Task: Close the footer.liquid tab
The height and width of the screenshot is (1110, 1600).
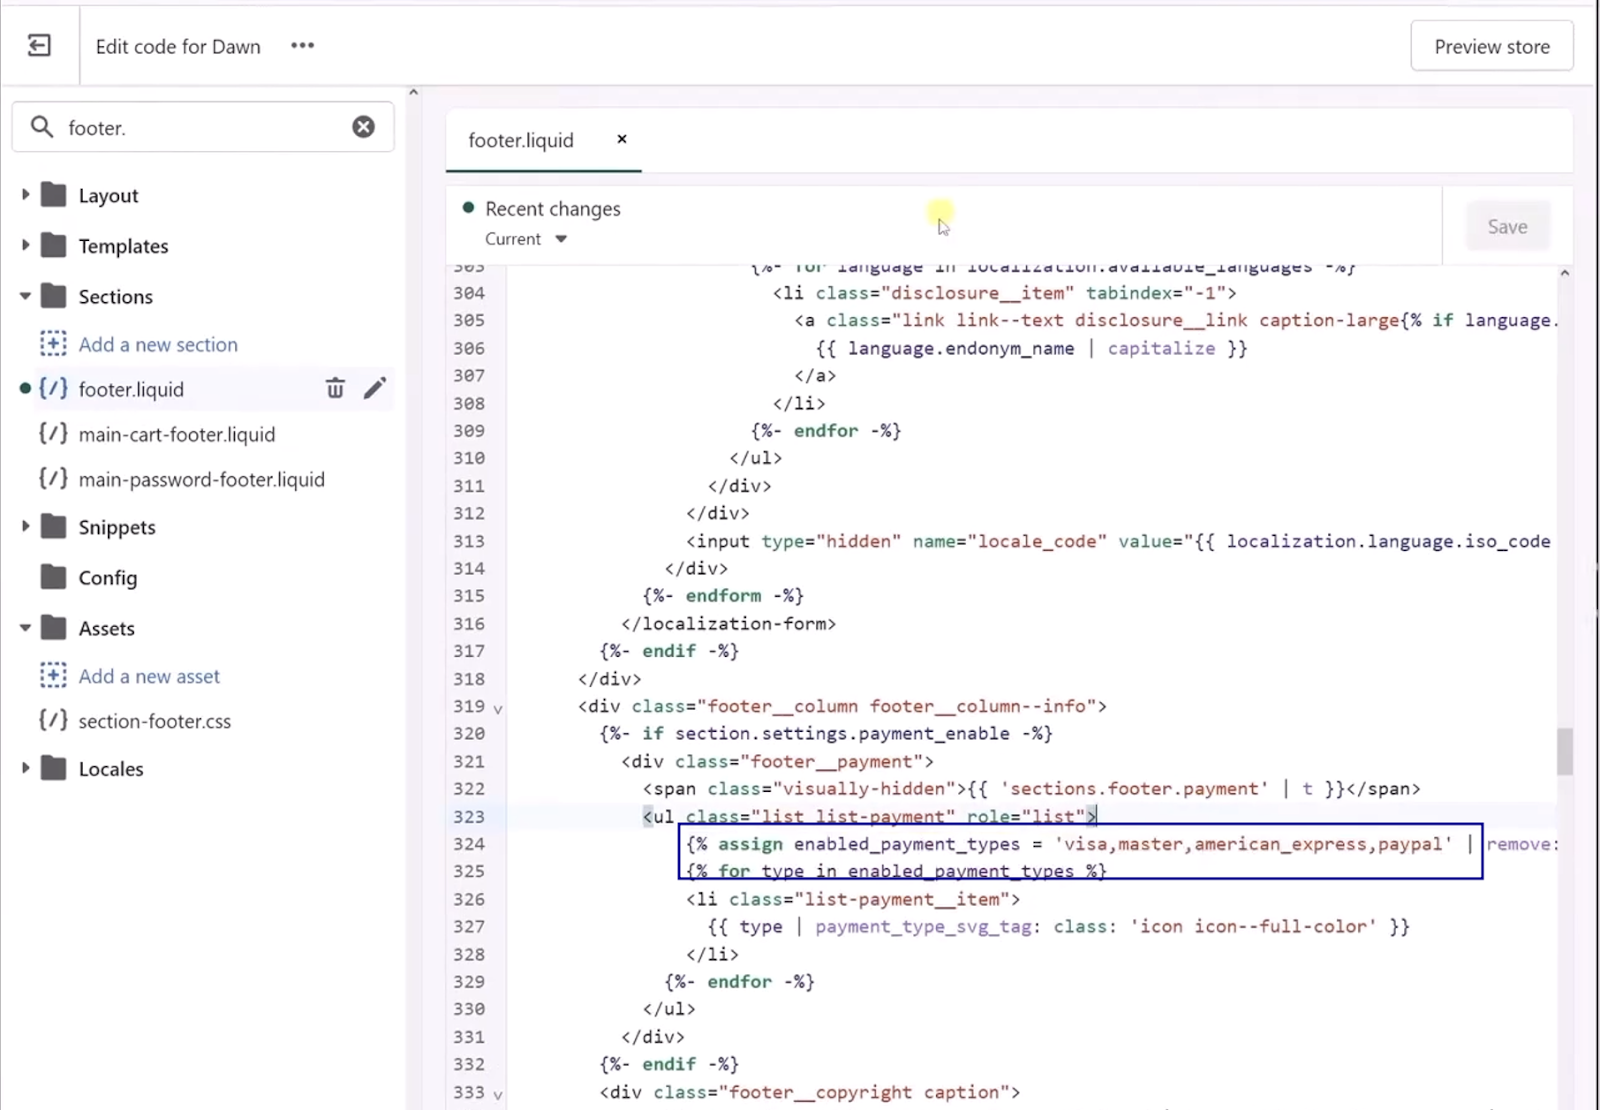Action: pos(622,139)
